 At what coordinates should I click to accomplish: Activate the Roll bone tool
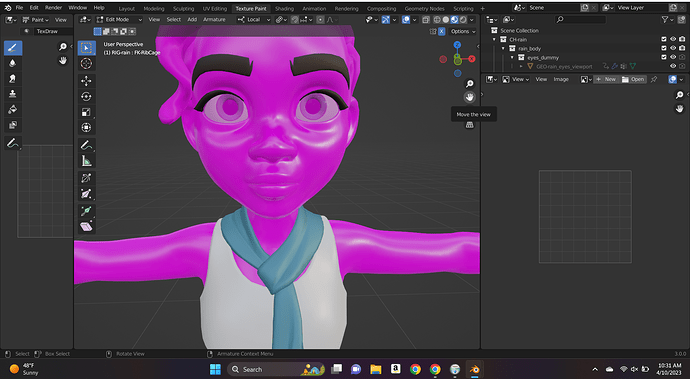click(86, 178)
